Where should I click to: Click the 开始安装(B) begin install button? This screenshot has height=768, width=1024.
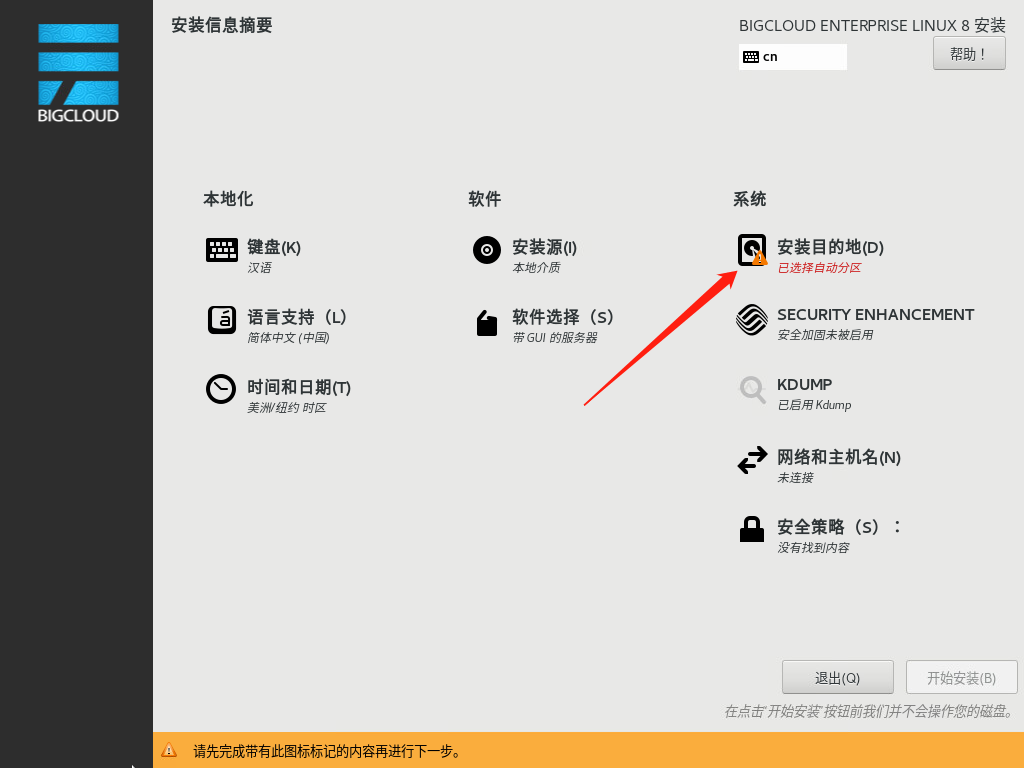961,677
